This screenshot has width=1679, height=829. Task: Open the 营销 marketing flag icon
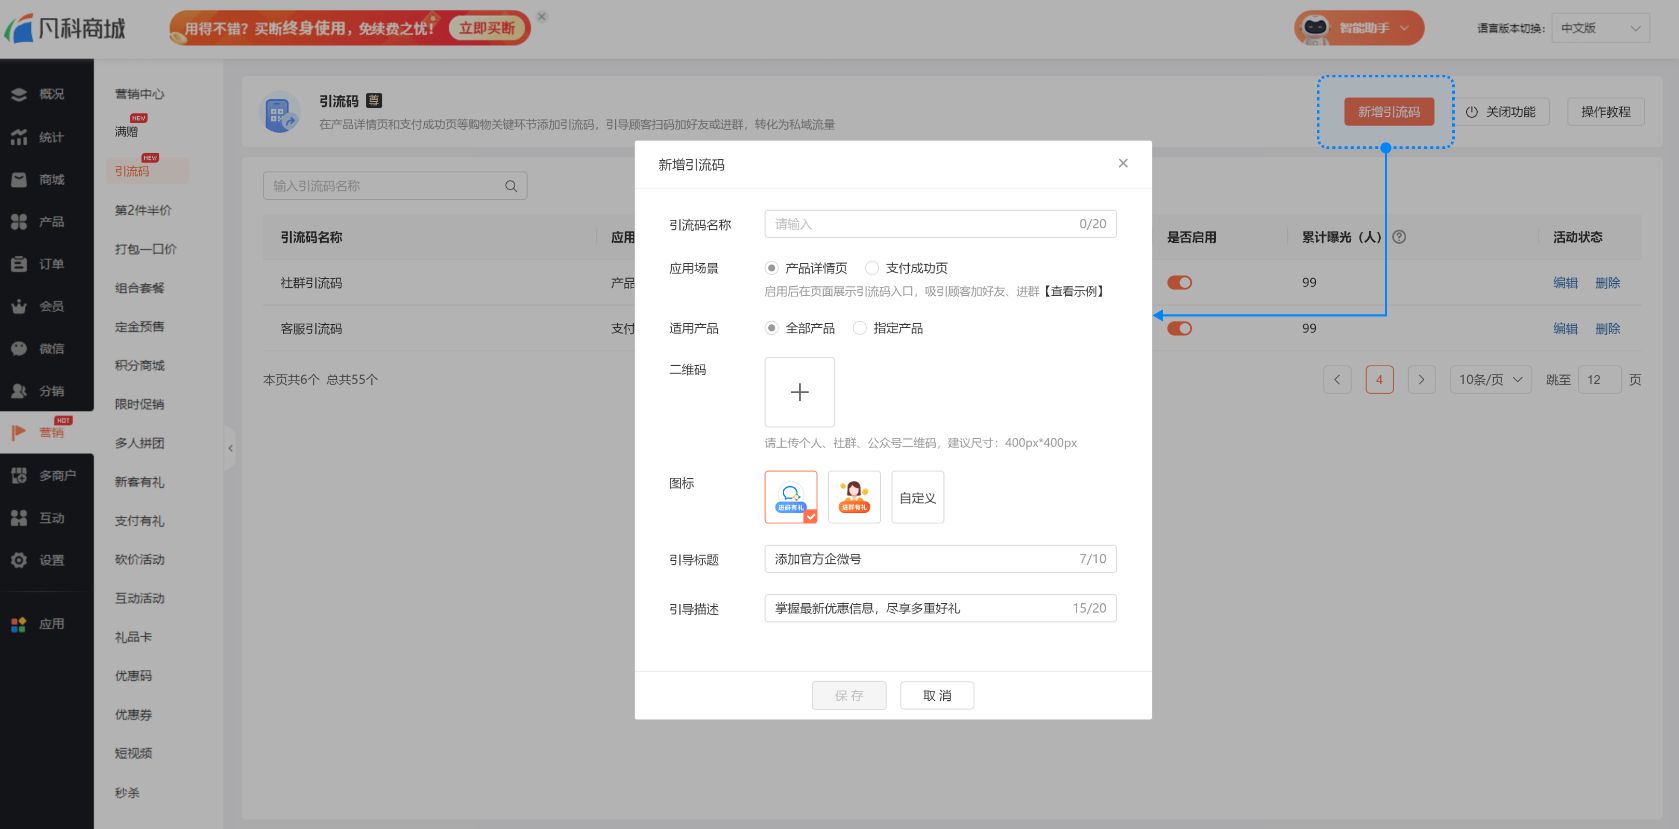pyautogui.click(x=19, y=433)
